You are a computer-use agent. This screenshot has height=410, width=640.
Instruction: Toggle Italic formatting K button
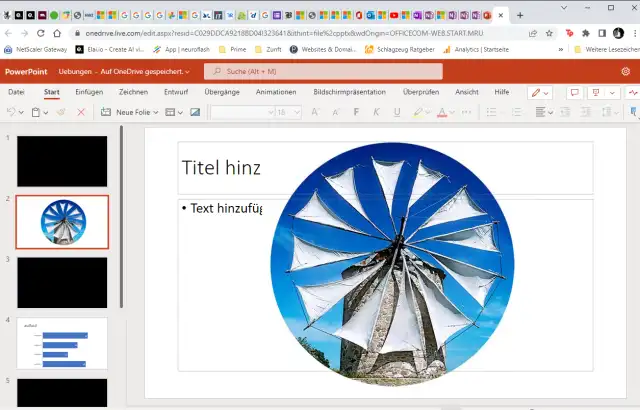pos(376,112)
